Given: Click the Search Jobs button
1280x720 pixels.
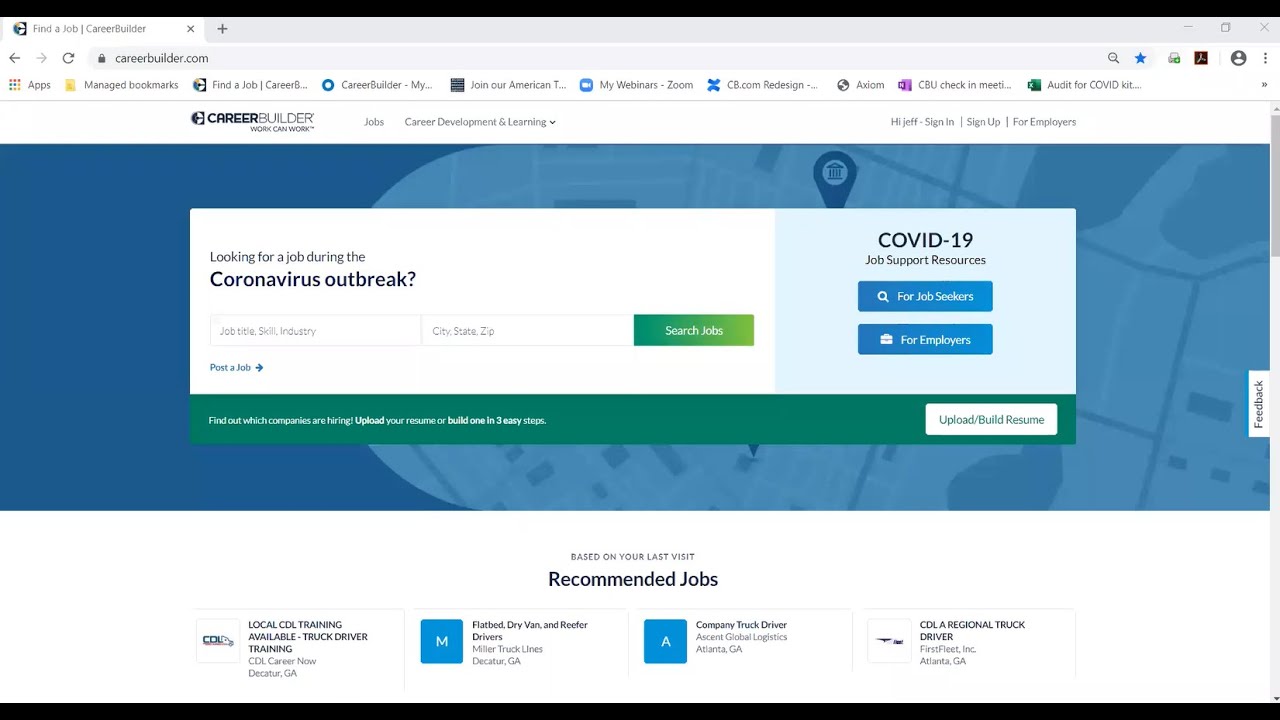Looking at the screenshot, I should pos(694,331).
